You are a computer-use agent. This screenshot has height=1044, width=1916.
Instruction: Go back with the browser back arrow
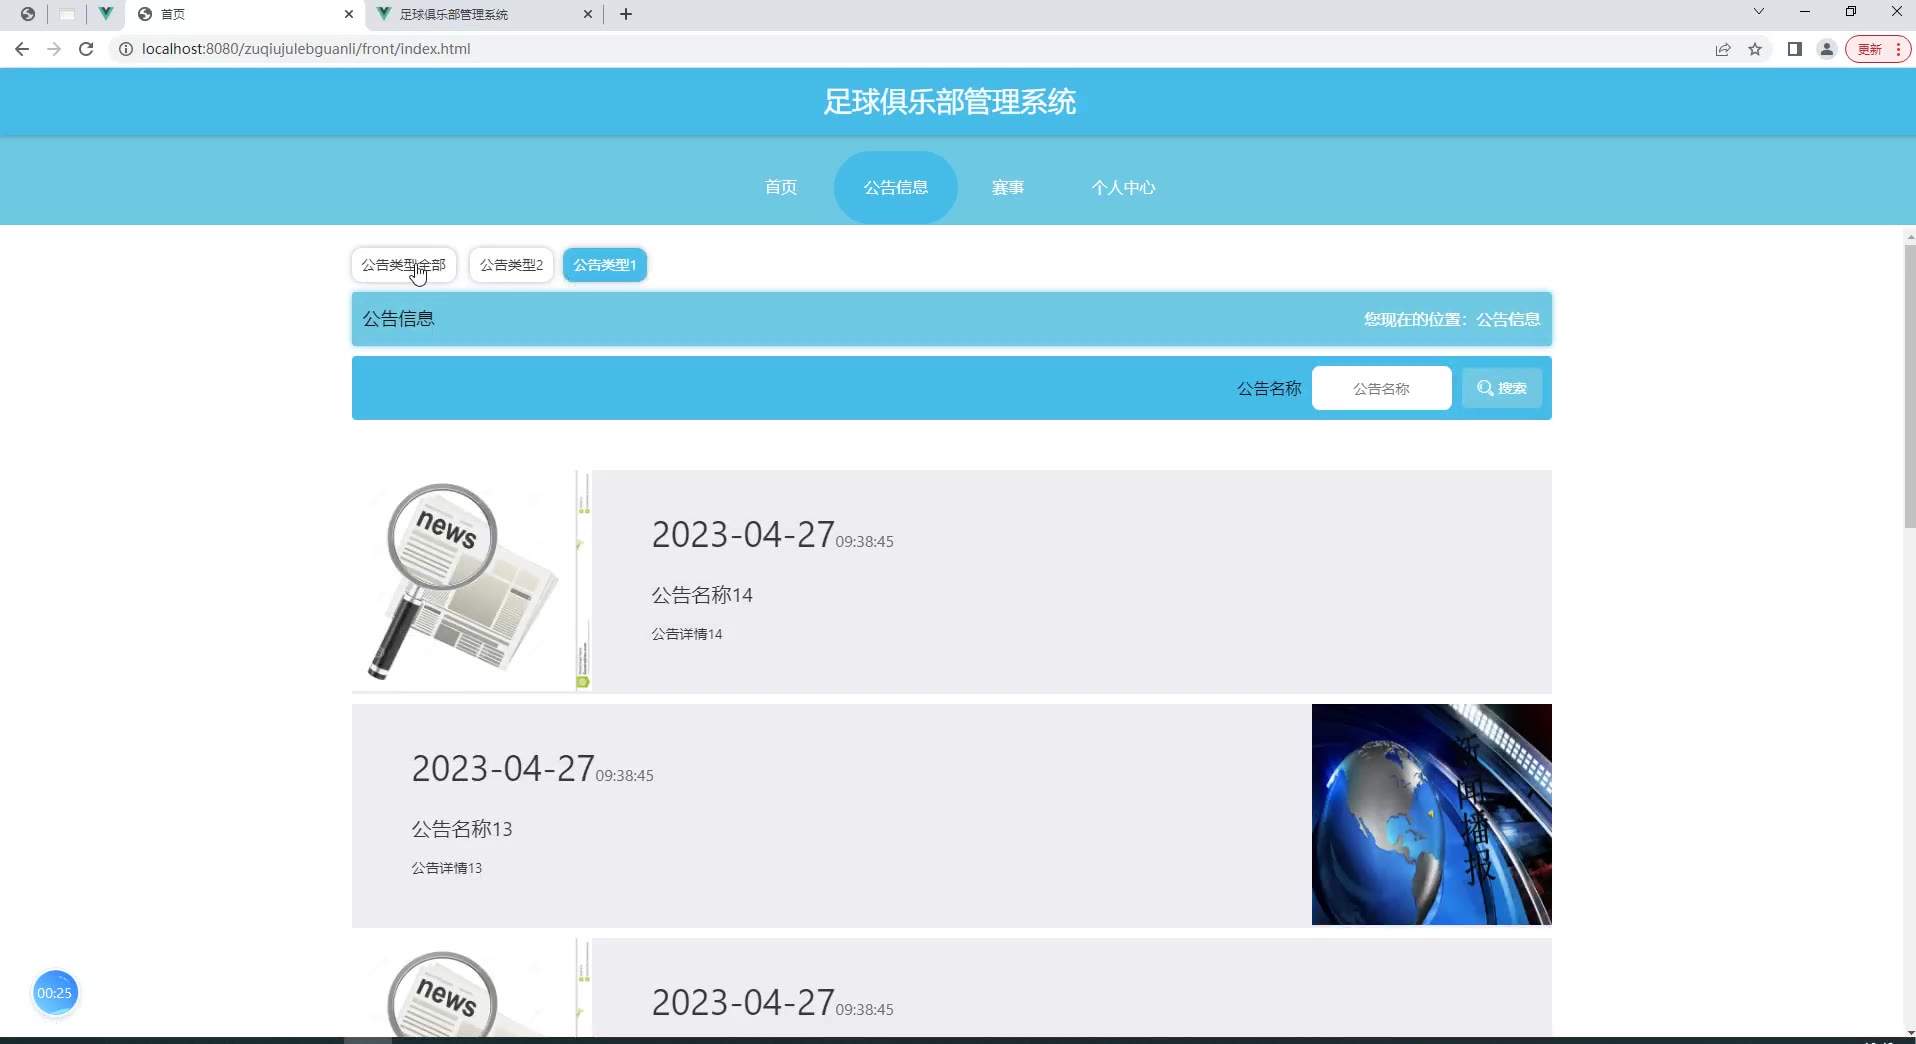click(22, 49)
